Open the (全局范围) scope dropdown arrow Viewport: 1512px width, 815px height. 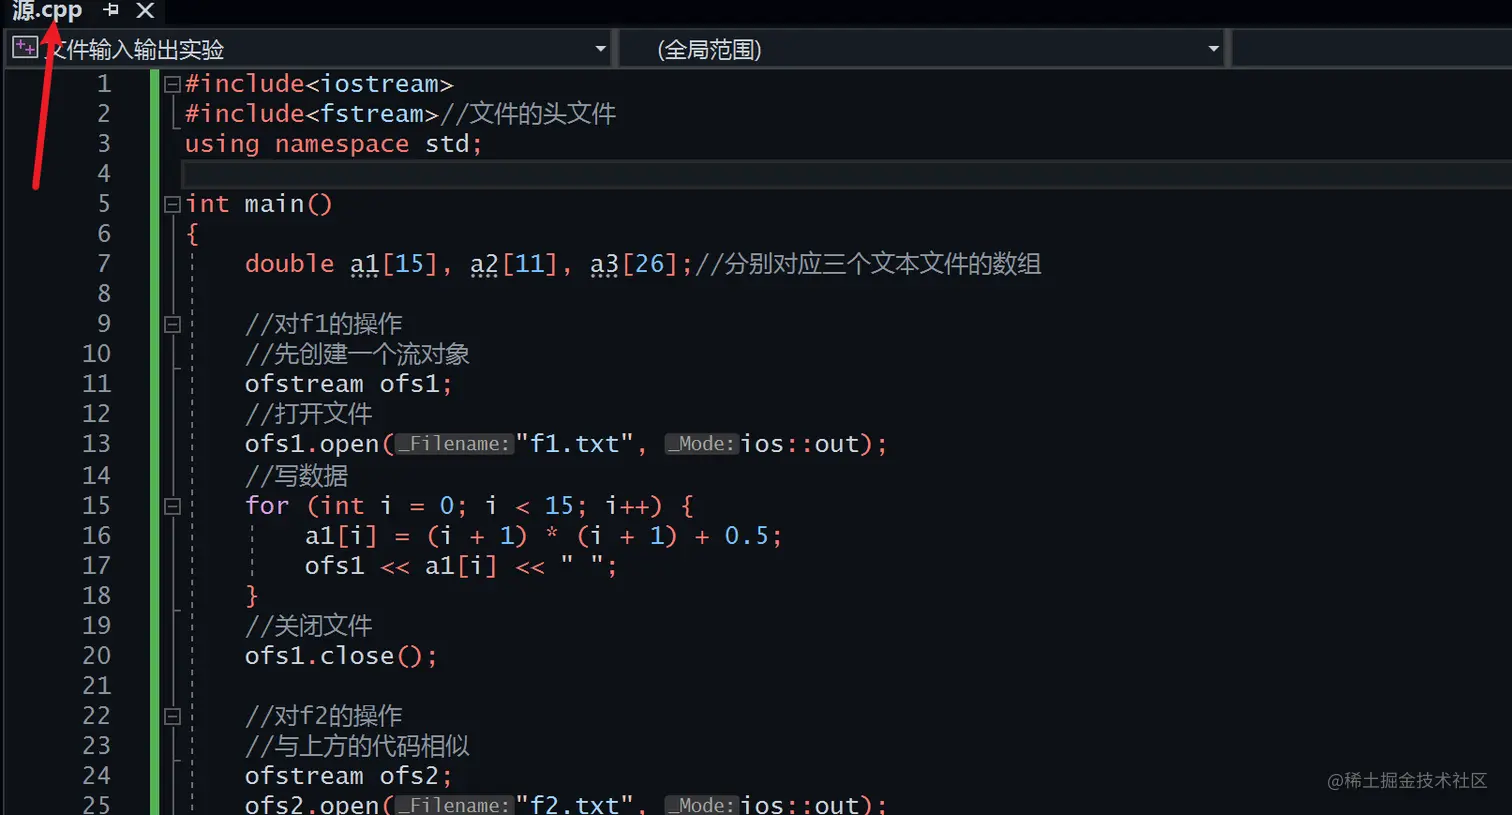(x=1213, y=49)
